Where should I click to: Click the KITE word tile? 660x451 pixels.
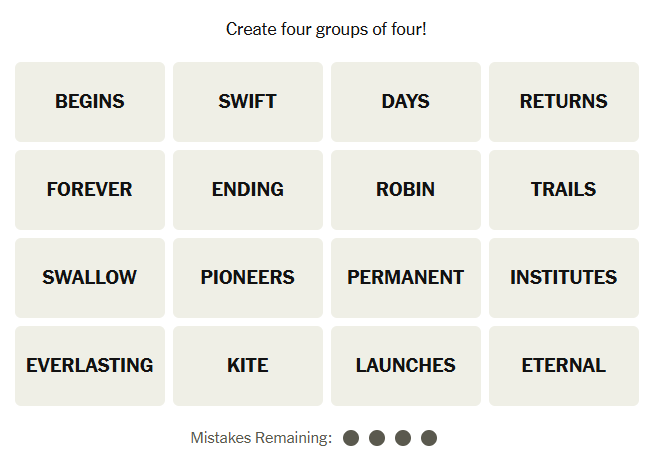pyautogui.click(x=248, y=366)
